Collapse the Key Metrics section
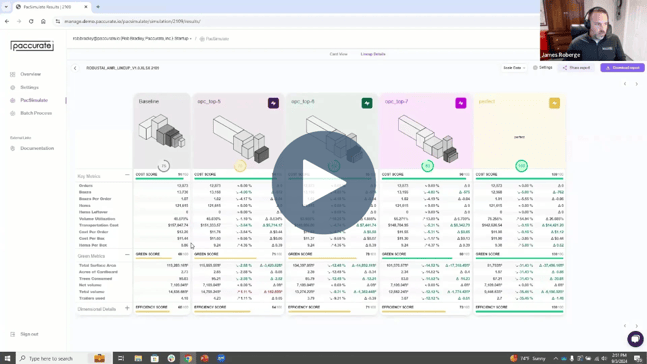The height and width of the screenshot is (364, 647). click(127, 175)
